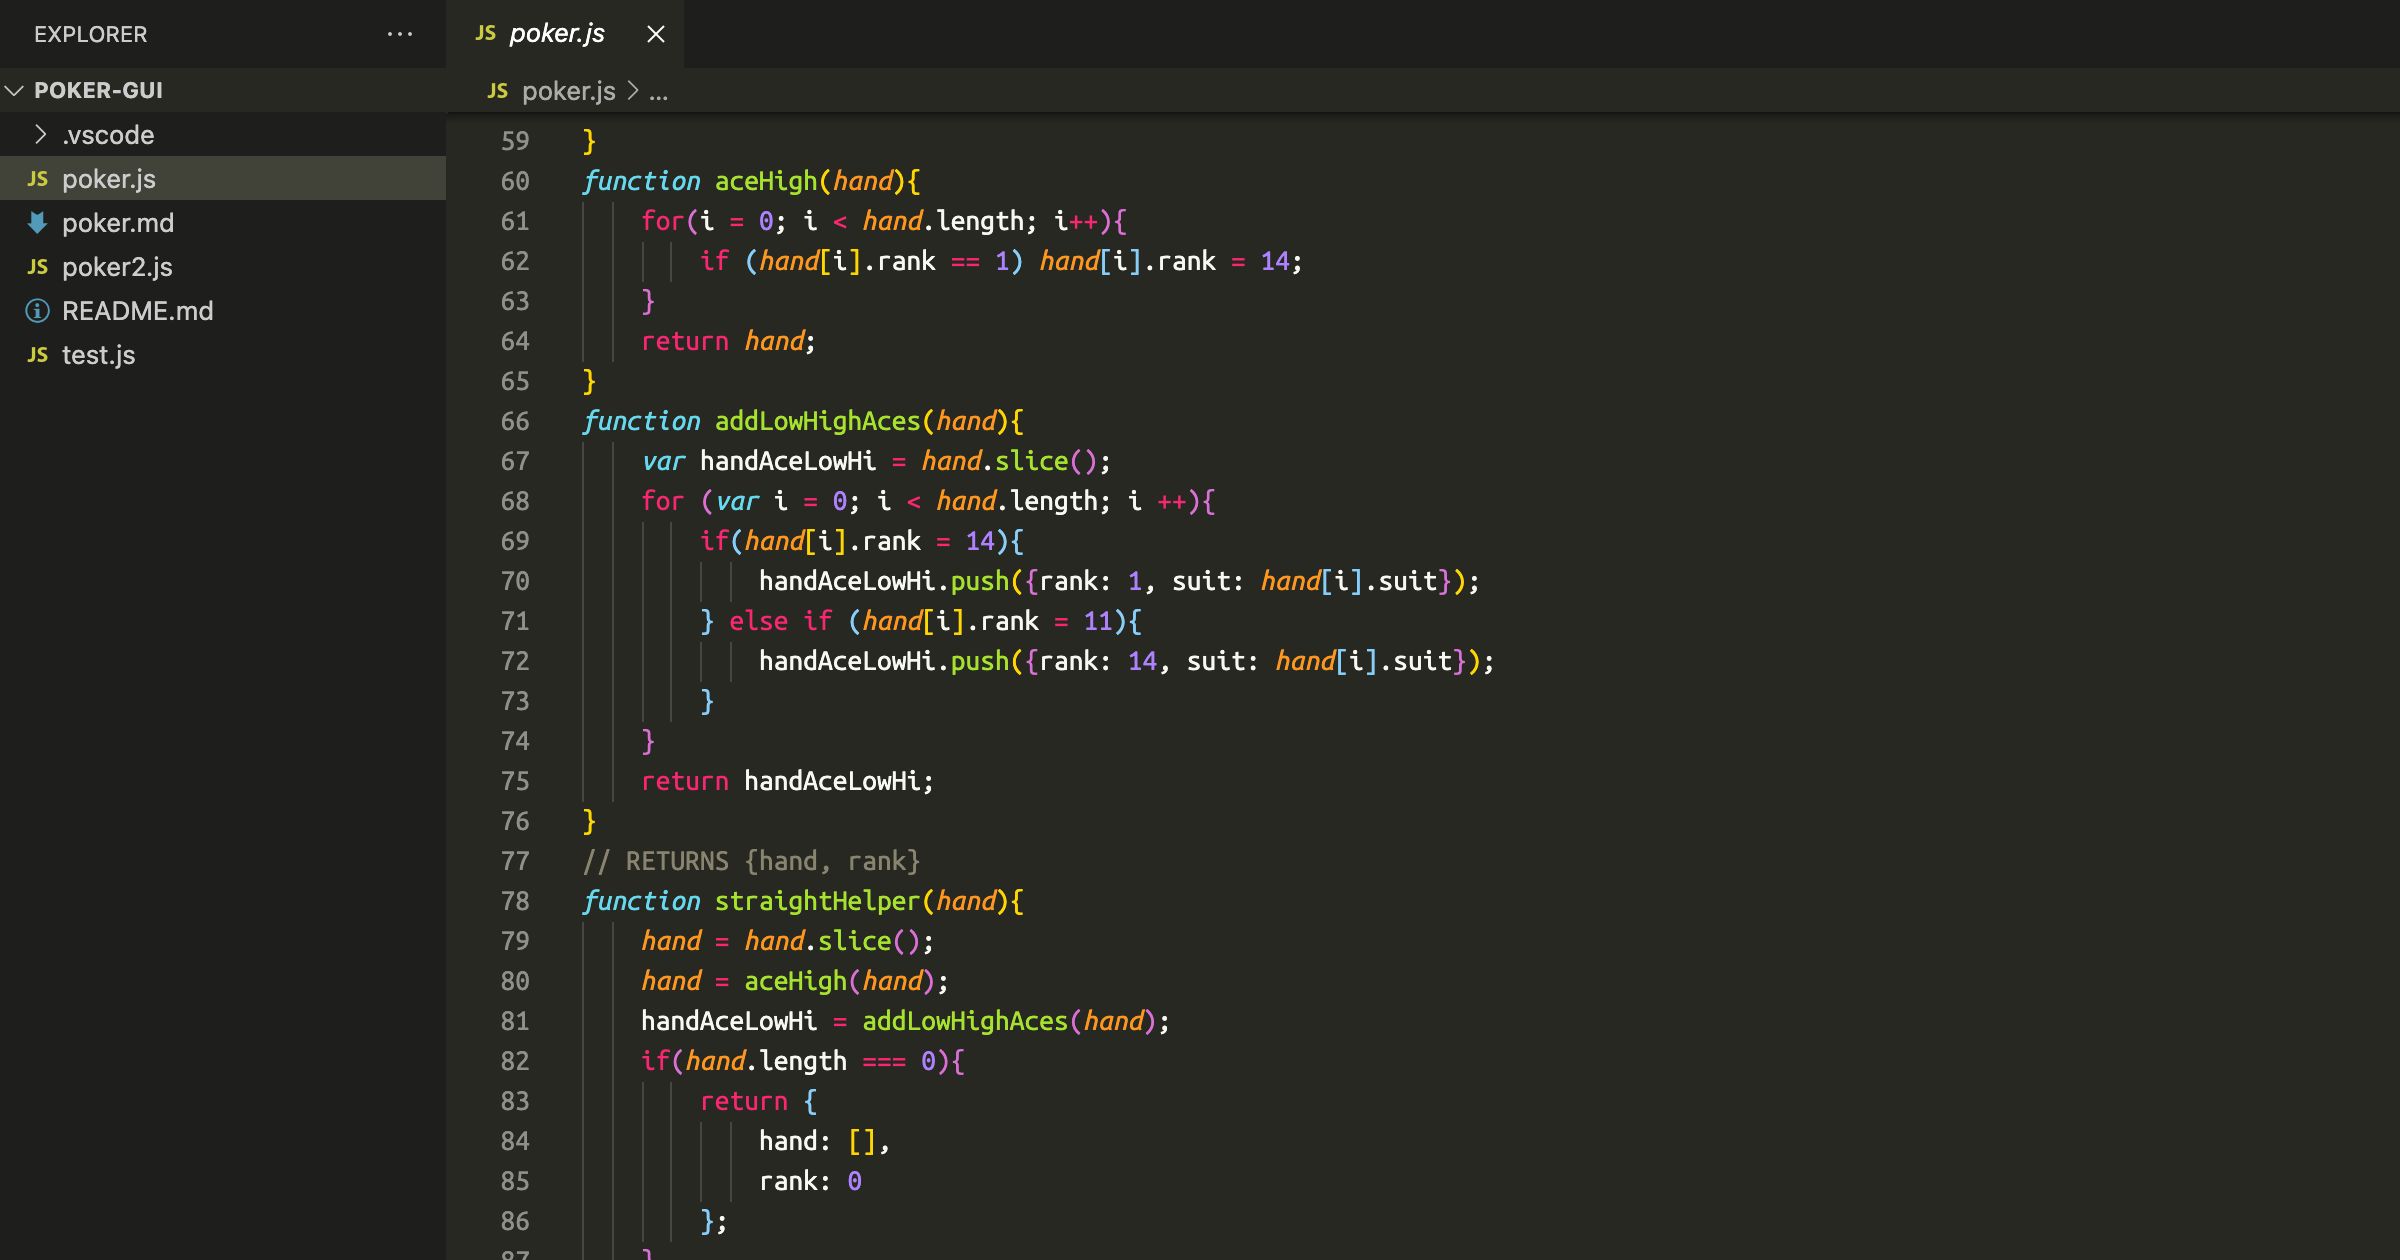Click the JS icon in the breadcrumb bar

coord(497,91)
